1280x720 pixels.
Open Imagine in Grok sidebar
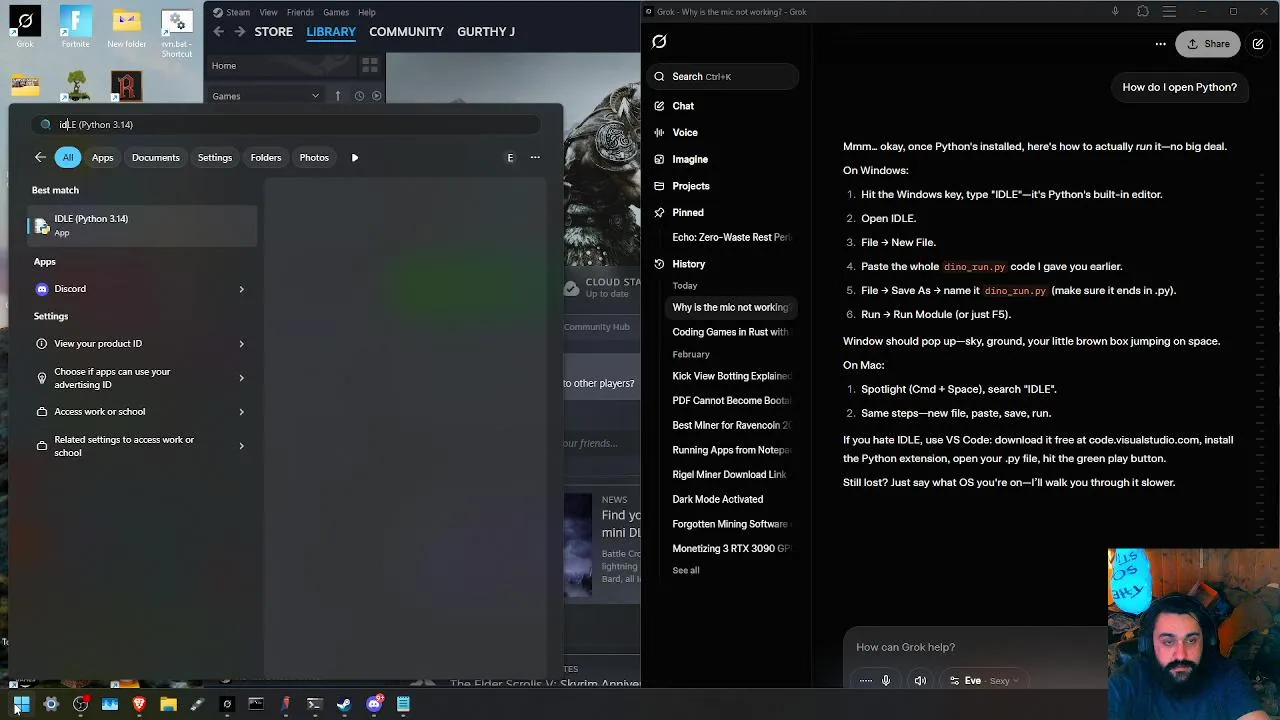(690, 159)
